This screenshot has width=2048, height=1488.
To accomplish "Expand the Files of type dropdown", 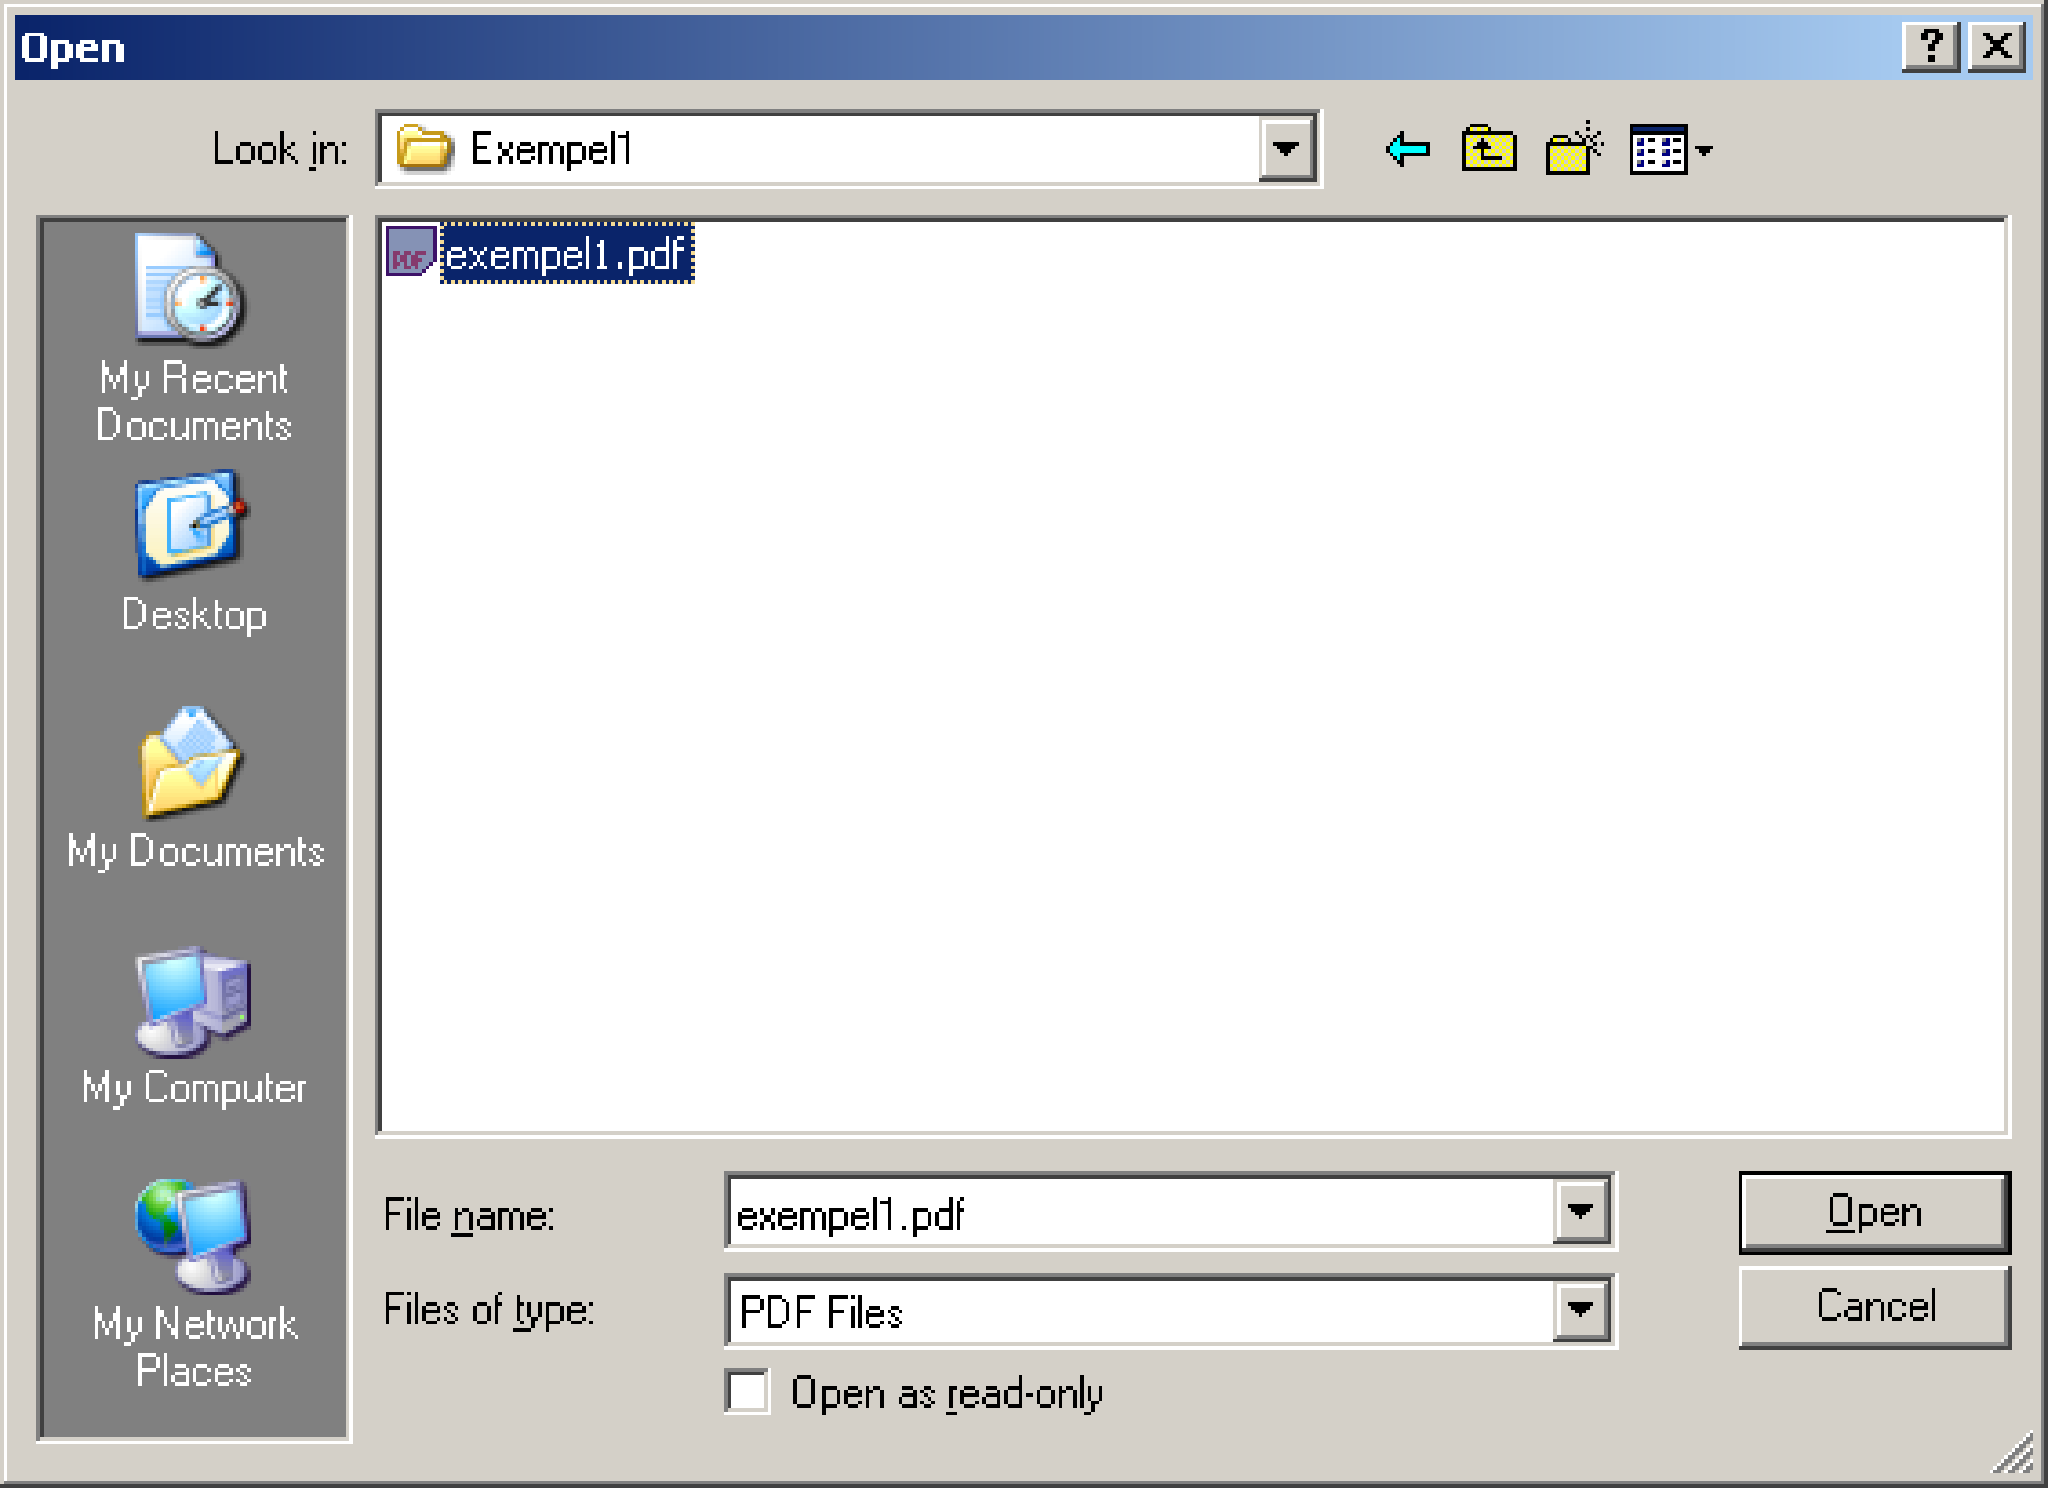I will tap(1581, 1310).
